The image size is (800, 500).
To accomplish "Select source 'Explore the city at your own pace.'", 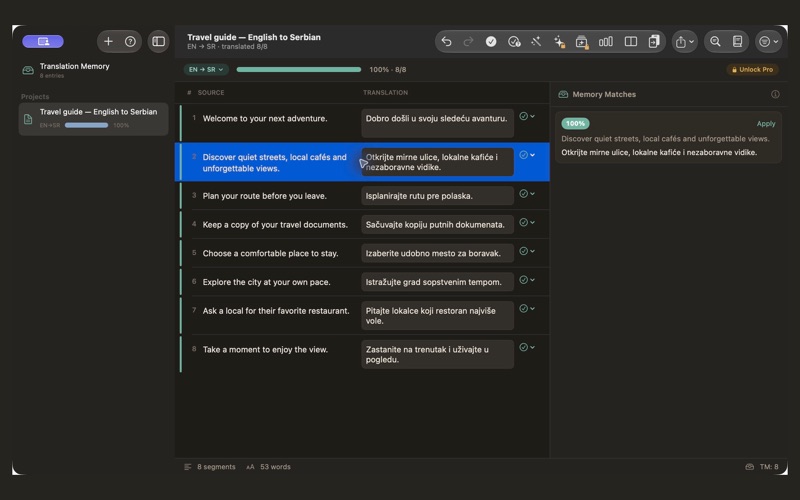I will click(x=266, y=282).
